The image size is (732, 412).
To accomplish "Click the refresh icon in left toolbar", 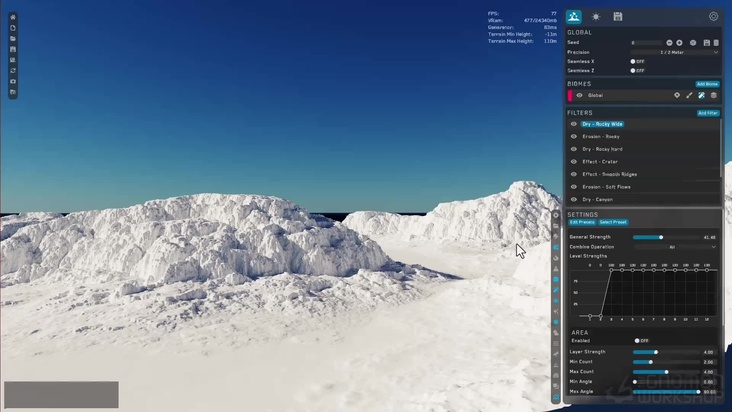I will click(x=13, y=71).
